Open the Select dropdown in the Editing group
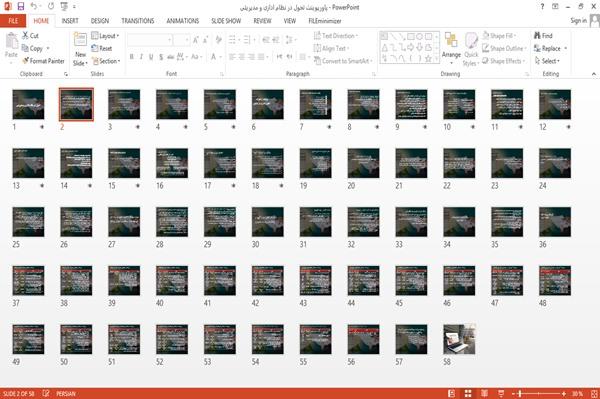This screenshot has width=600, height=399. pyautogui.click(x=547, y=61)
